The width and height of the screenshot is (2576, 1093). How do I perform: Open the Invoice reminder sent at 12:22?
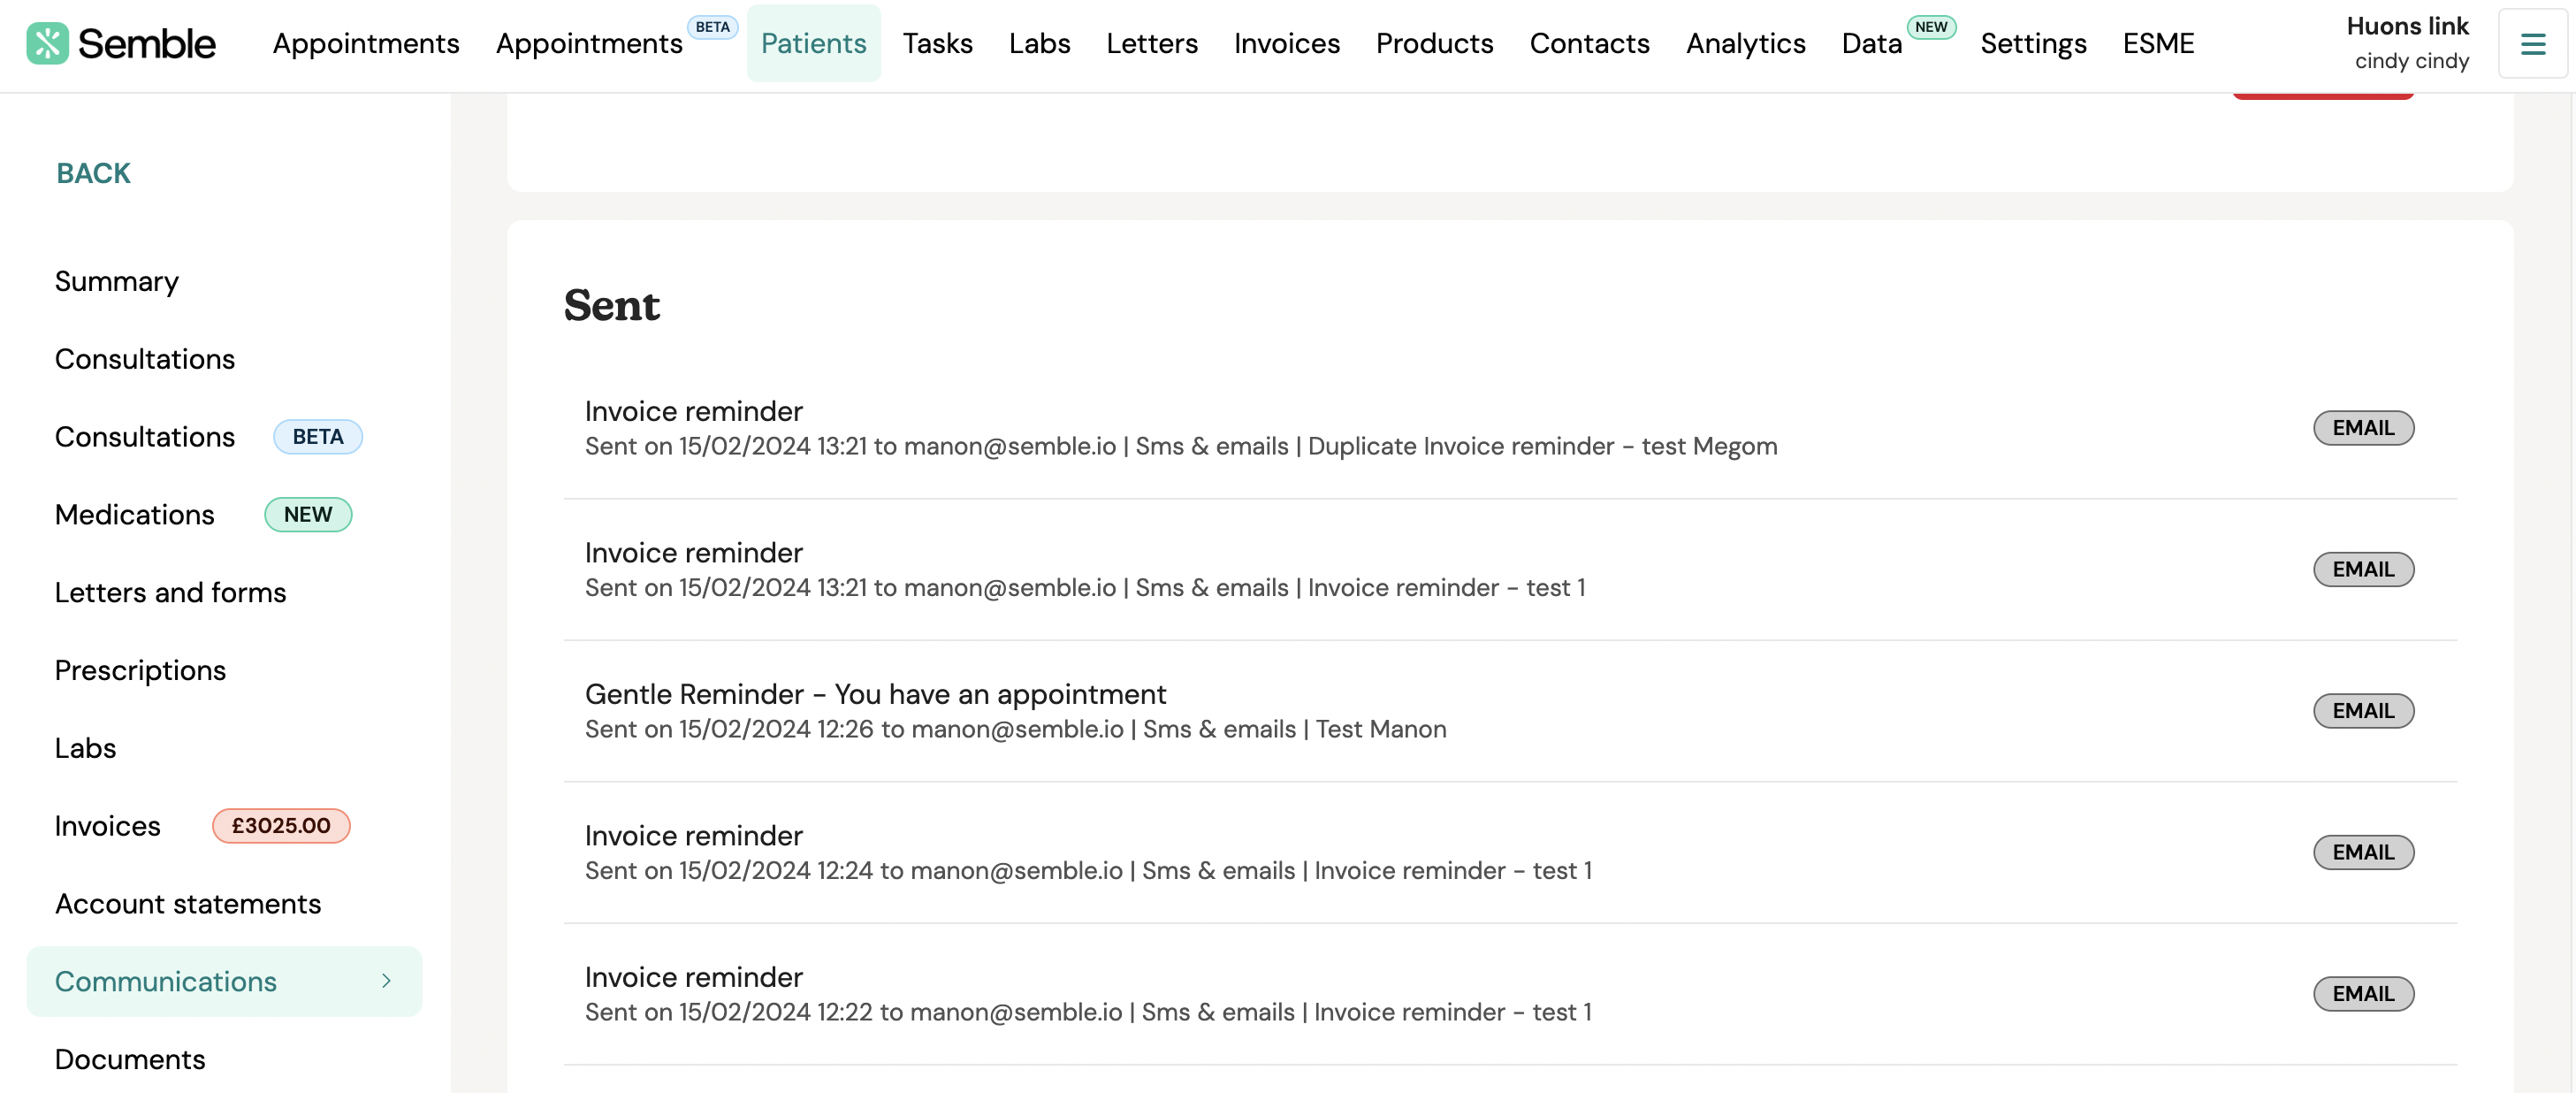1510,994
